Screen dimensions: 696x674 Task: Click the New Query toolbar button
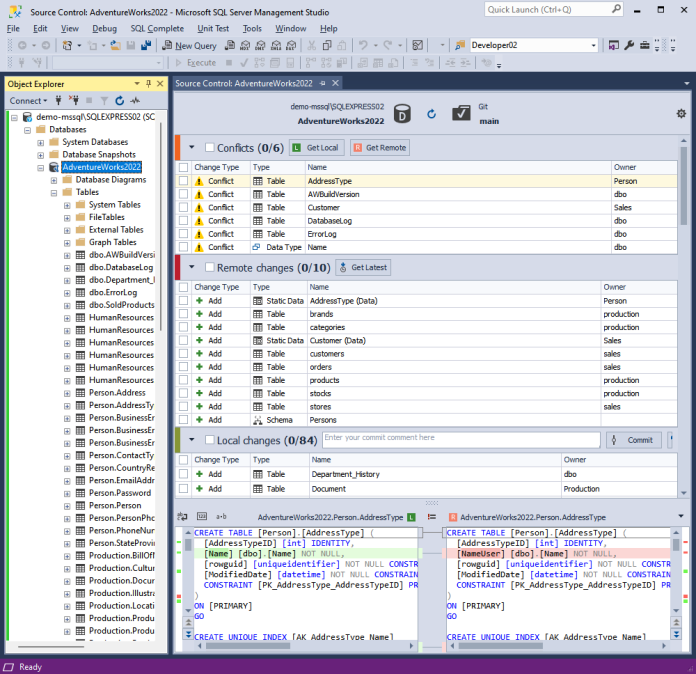coord(190,45)
